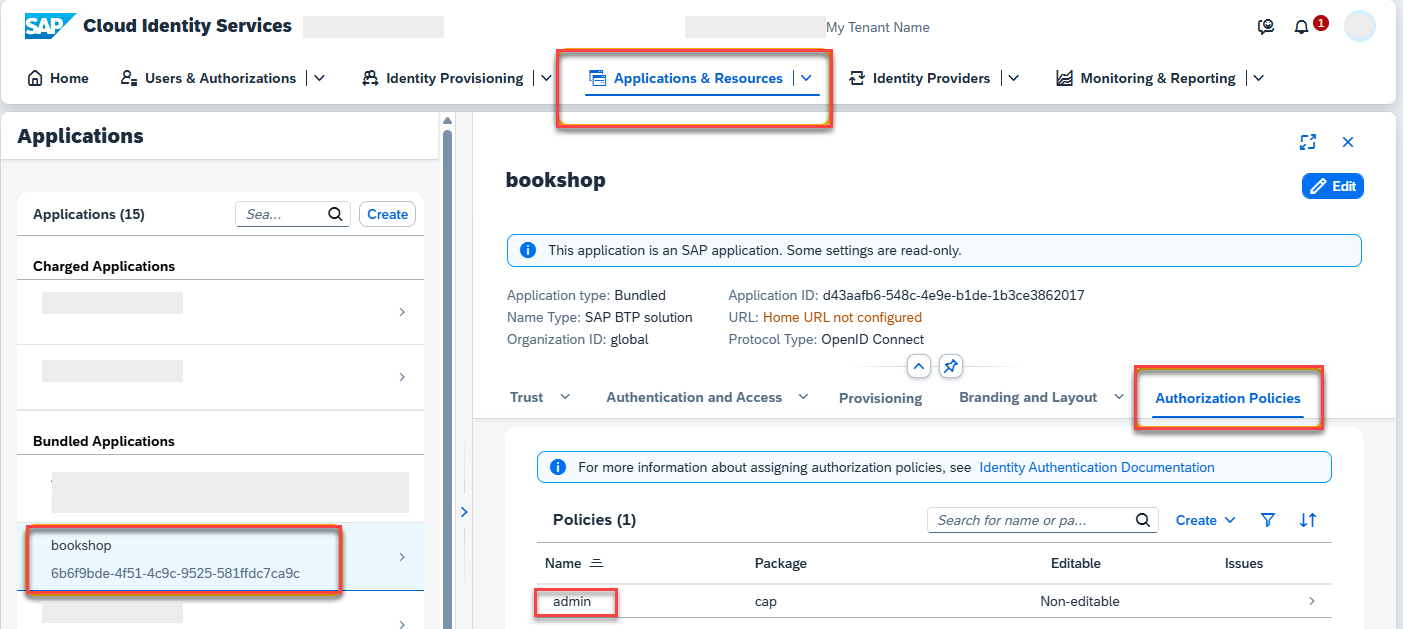Expand the Applications & Resources dropdown arrow
This screenshot has width=1403, height=629.
click(806, 78)
